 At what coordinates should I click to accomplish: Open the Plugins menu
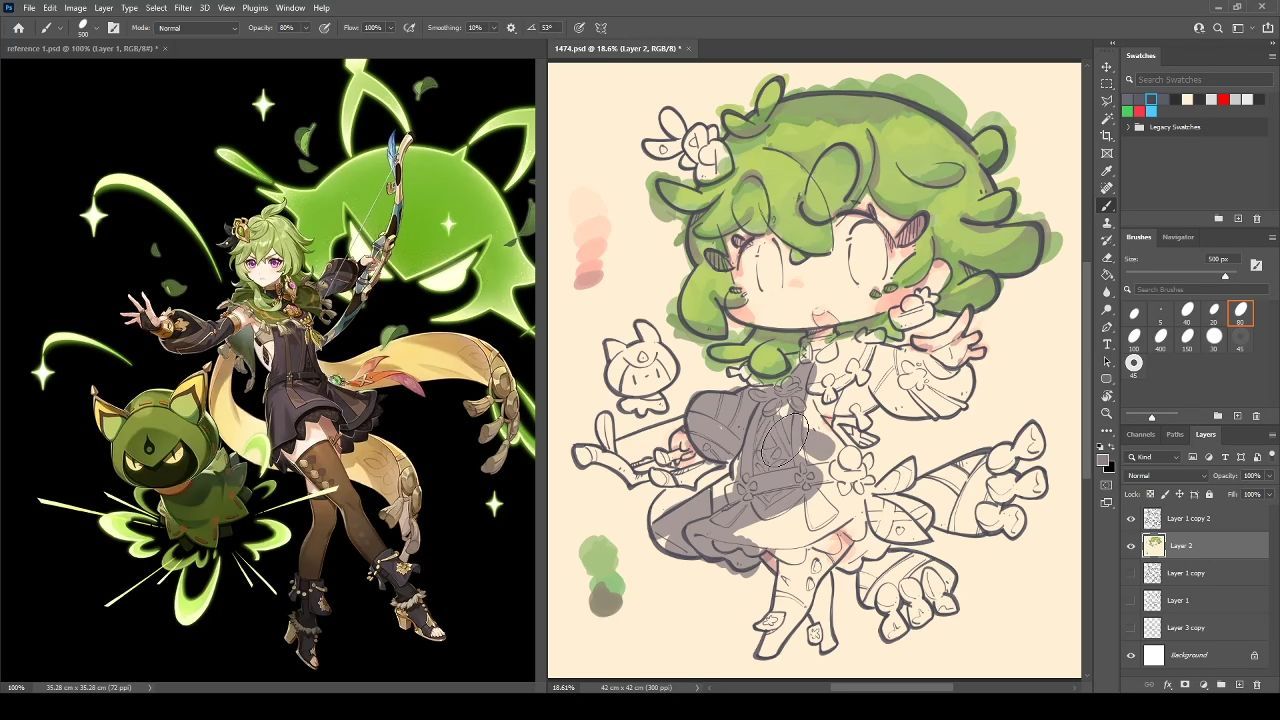(x=255, y=8)
